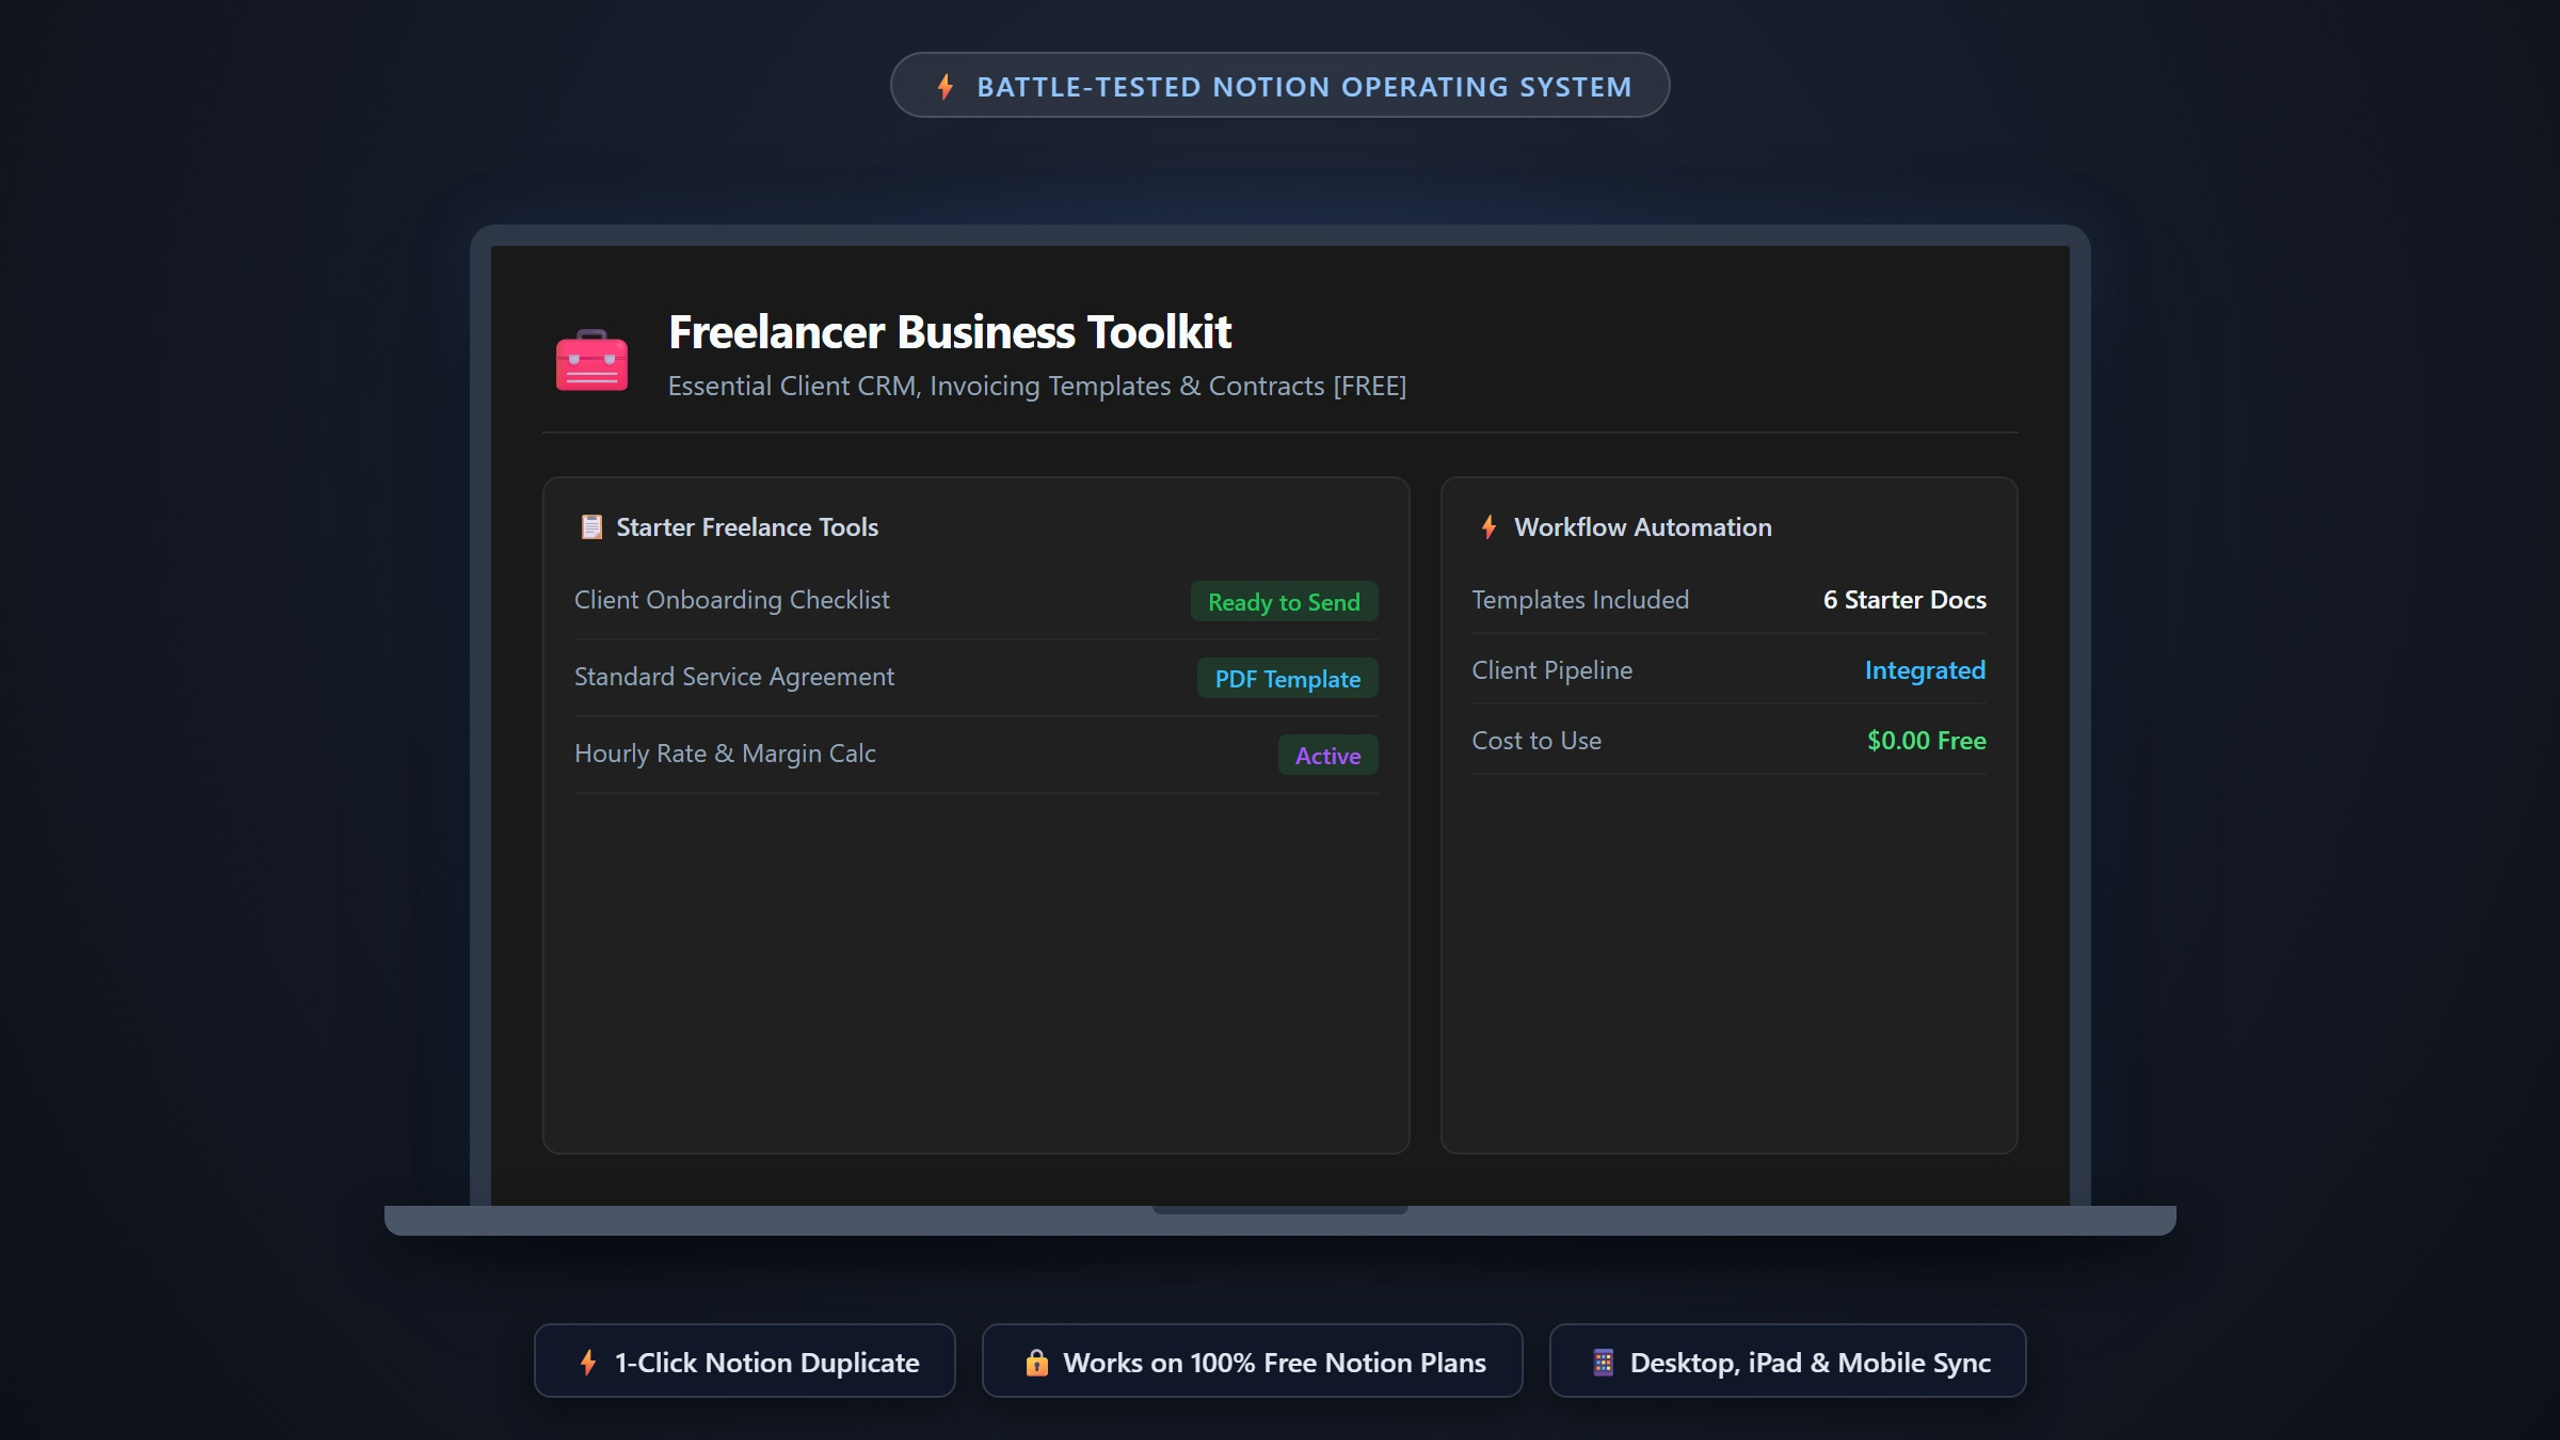The height and width of the screenshot is (1440, 2560).
Task: Click the purple Active status tag
Action: click(x=1328, y=756)
